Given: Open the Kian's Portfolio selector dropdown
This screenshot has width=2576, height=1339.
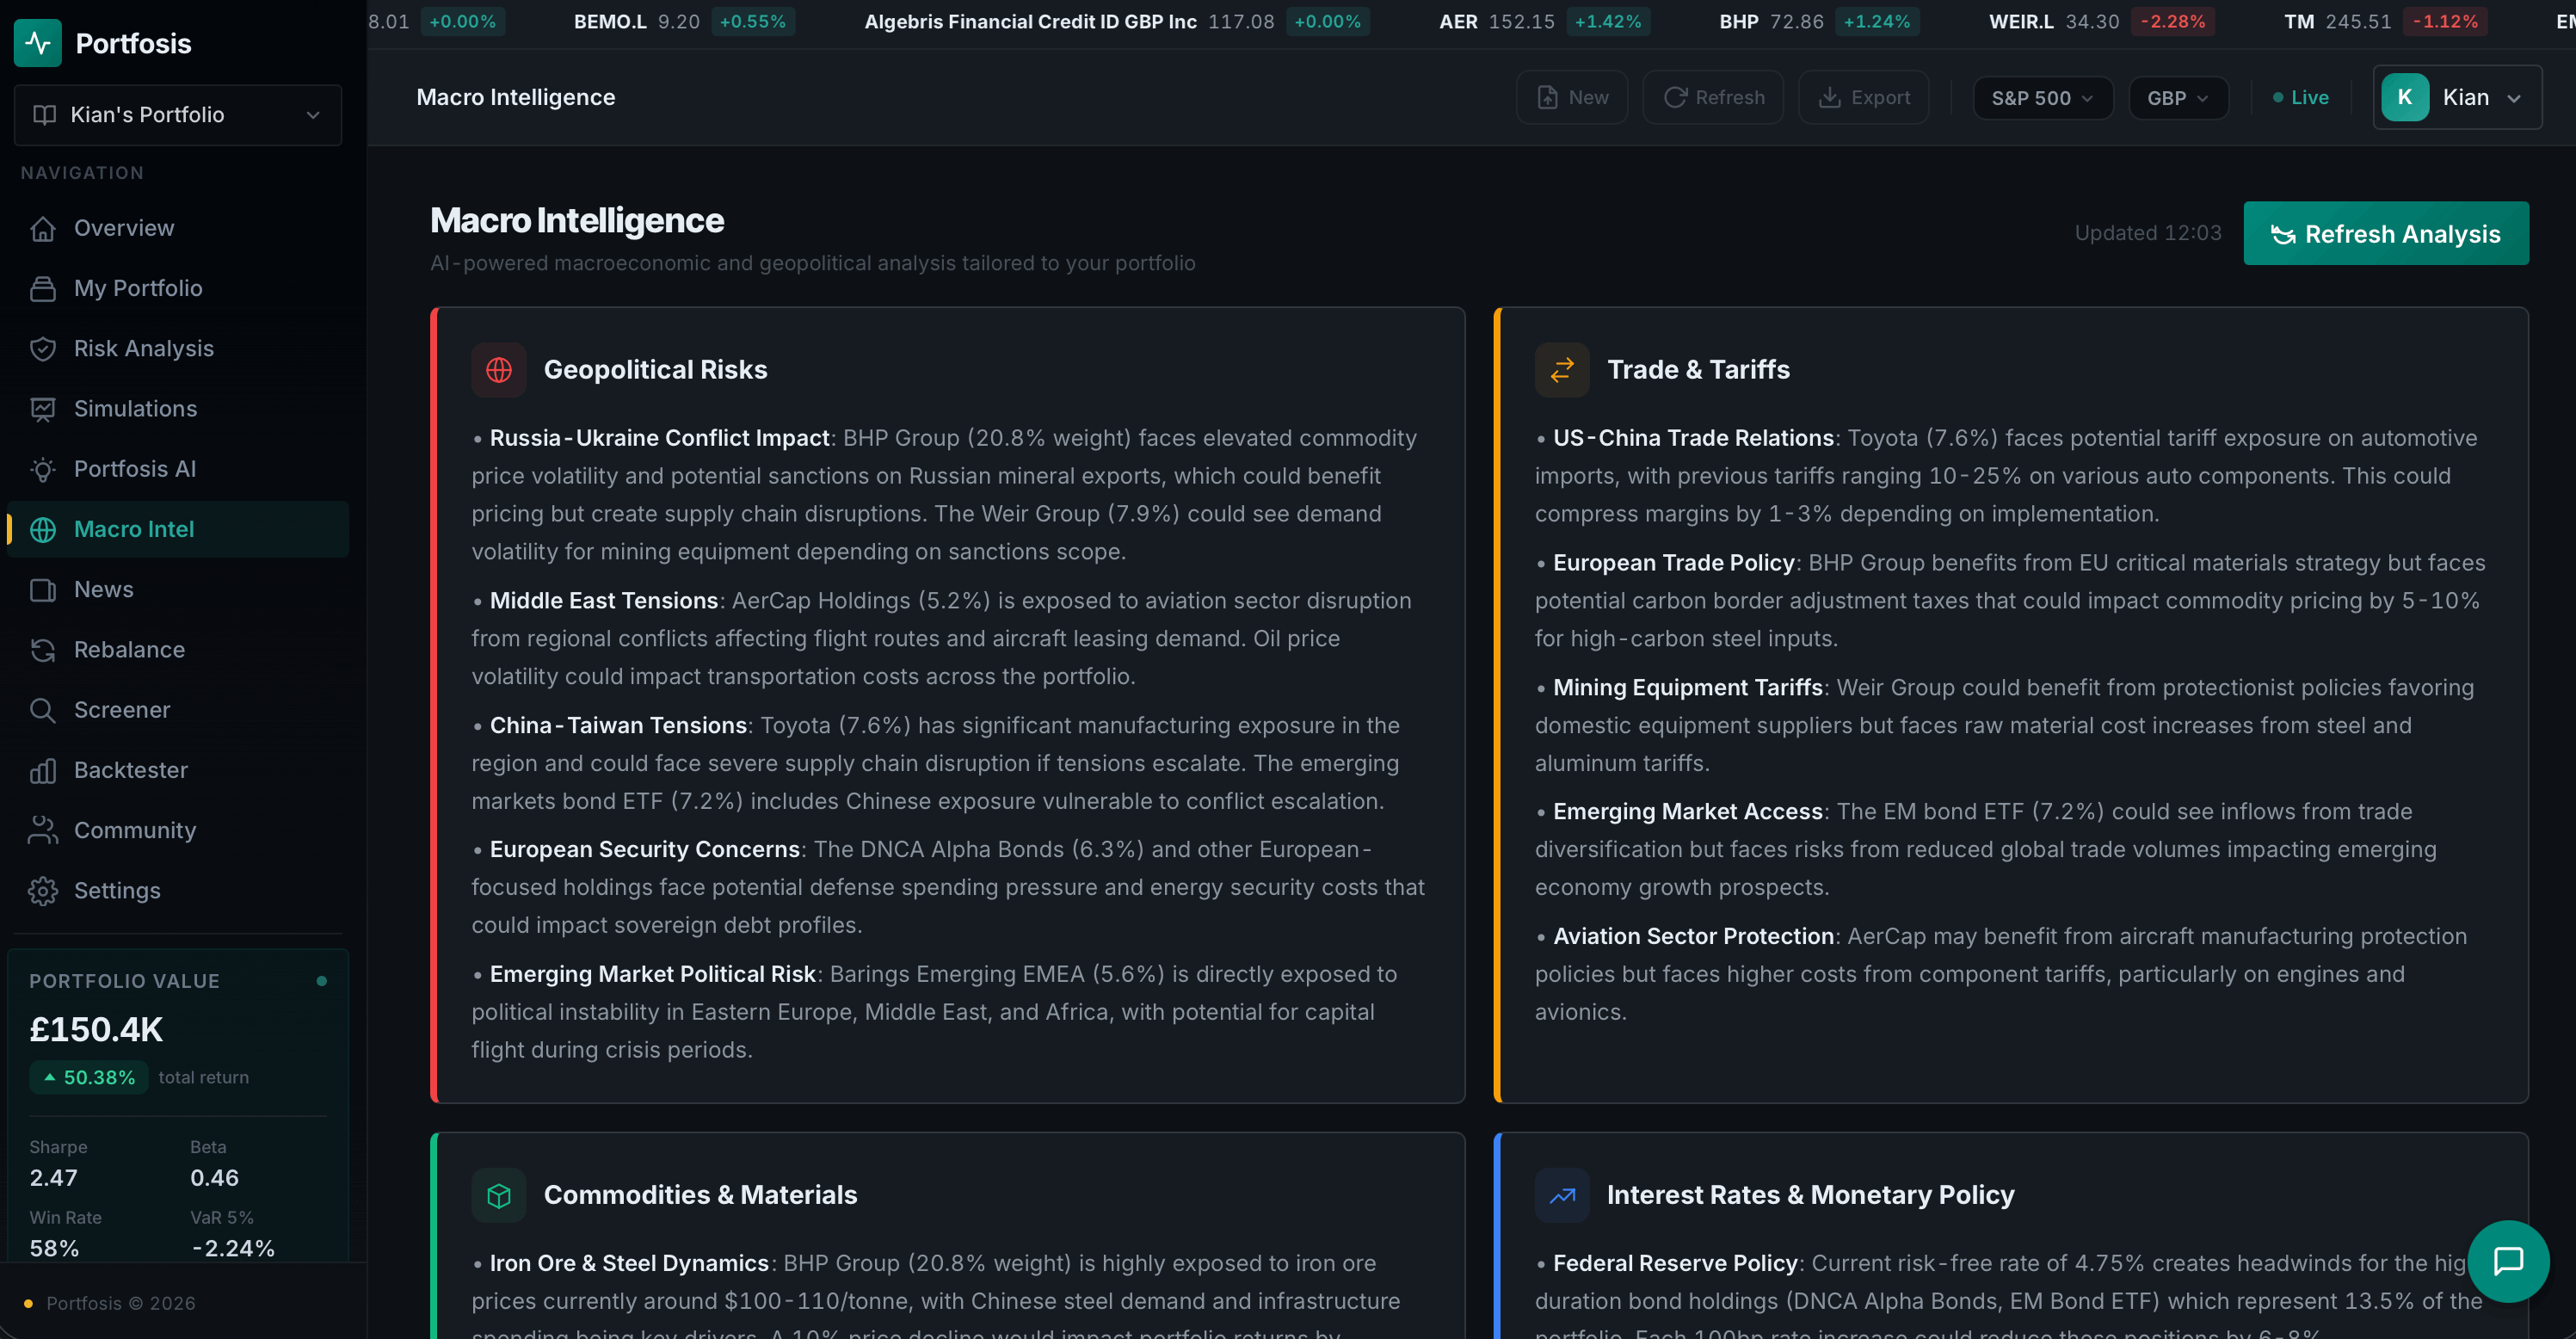Looking at the screenshot, I should point(178,115).
